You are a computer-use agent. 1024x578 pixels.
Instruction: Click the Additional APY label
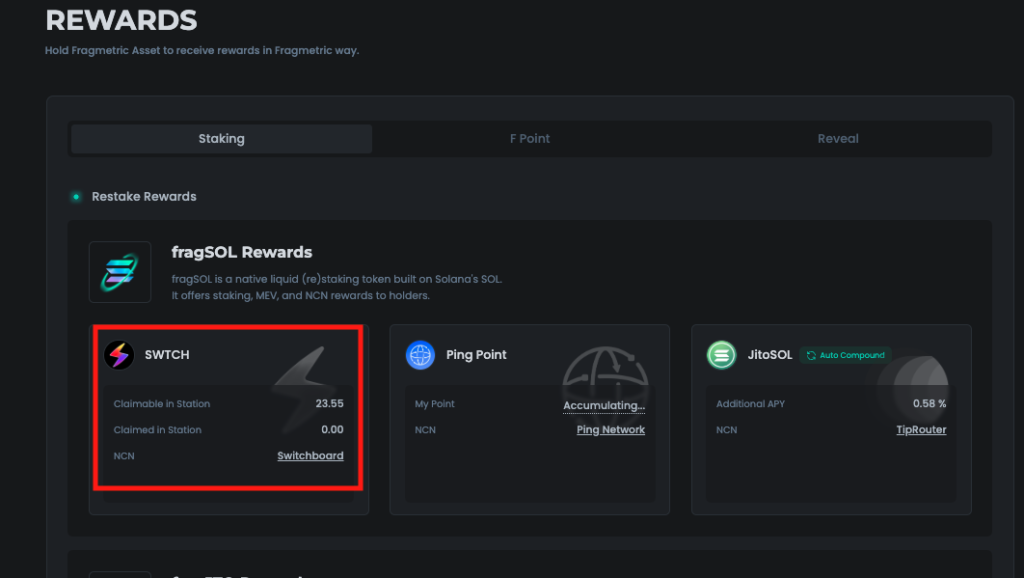tap(750, 404)
